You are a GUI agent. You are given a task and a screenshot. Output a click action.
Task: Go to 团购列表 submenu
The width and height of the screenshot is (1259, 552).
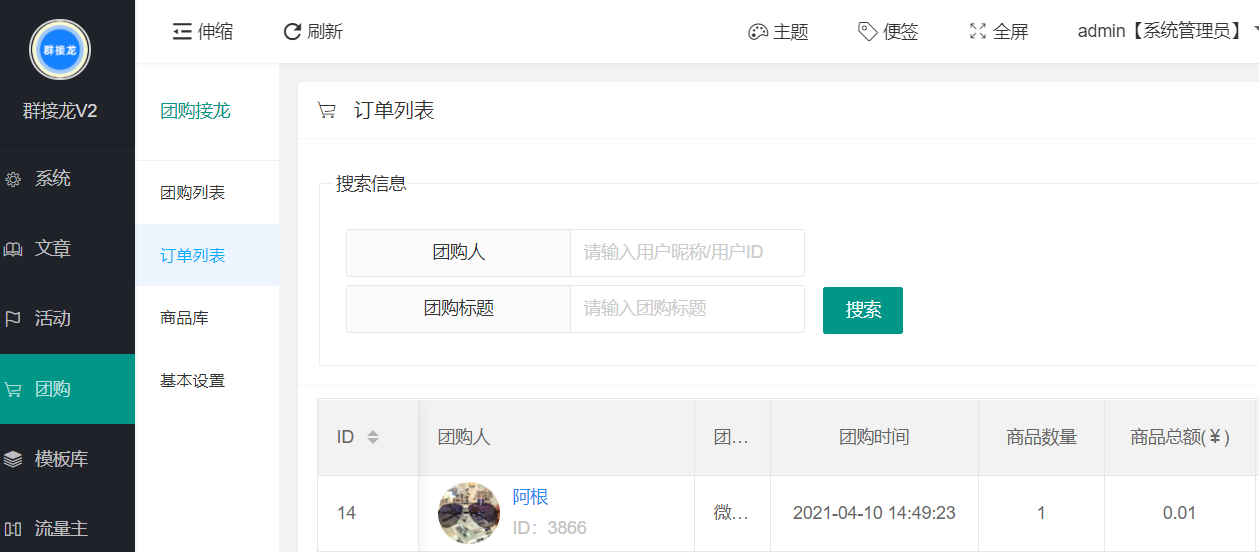coord(207,193)
